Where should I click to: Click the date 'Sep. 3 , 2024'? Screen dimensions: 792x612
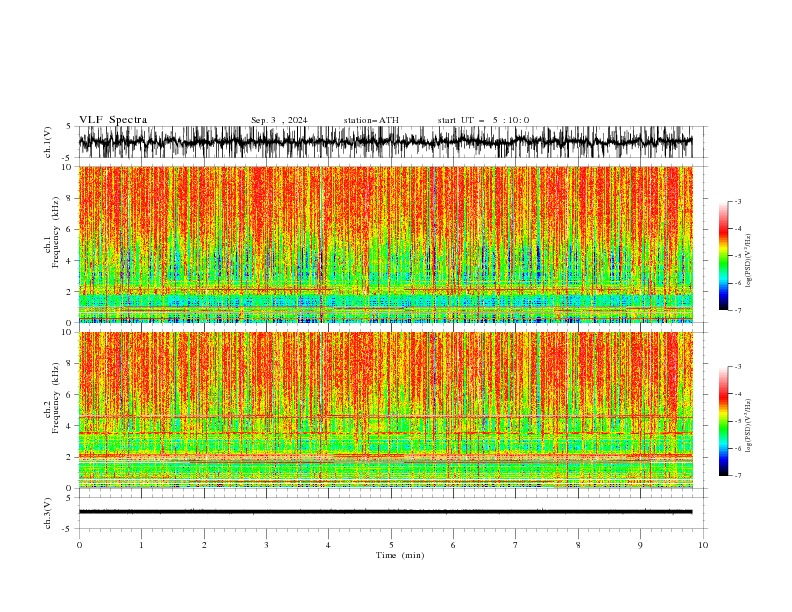click(x=279, y=120)
